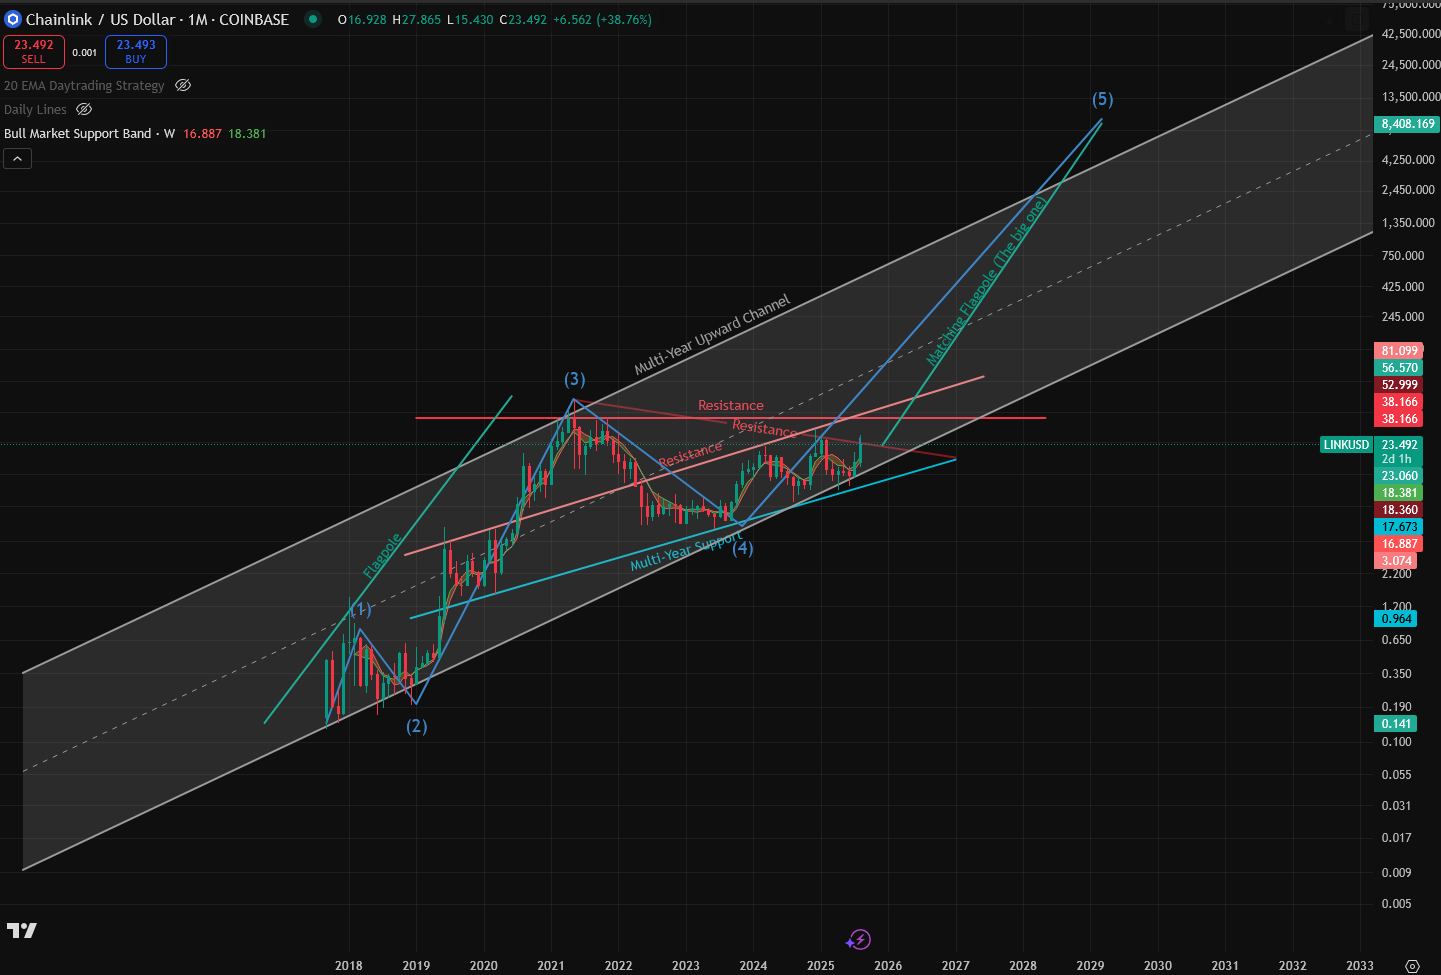Click the 2026 label on time axis
This screenshot has width=1441, height=975.
coord(888,965)
